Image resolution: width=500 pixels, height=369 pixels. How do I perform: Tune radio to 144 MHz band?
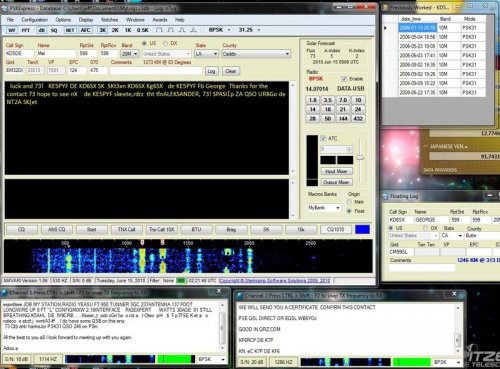tap(343, 119)
